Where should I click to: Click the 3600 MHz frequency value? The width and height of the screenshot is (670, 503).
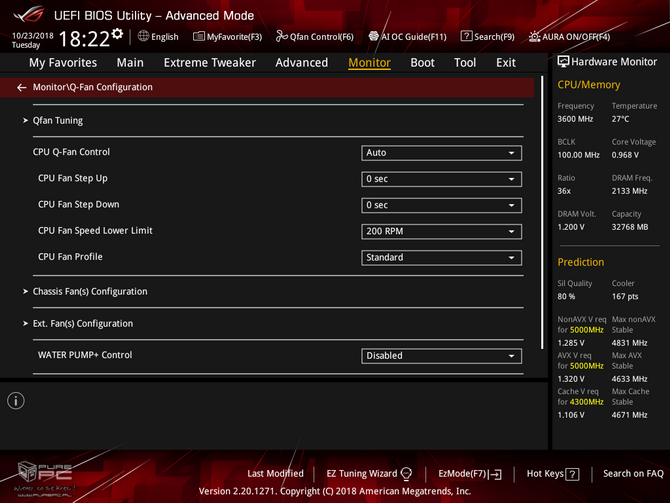point(575,119)
